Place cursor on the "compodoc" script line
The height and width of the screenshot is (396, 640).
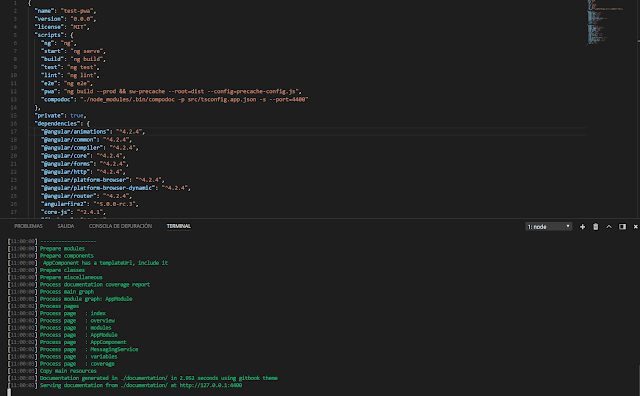pos(175,100)
